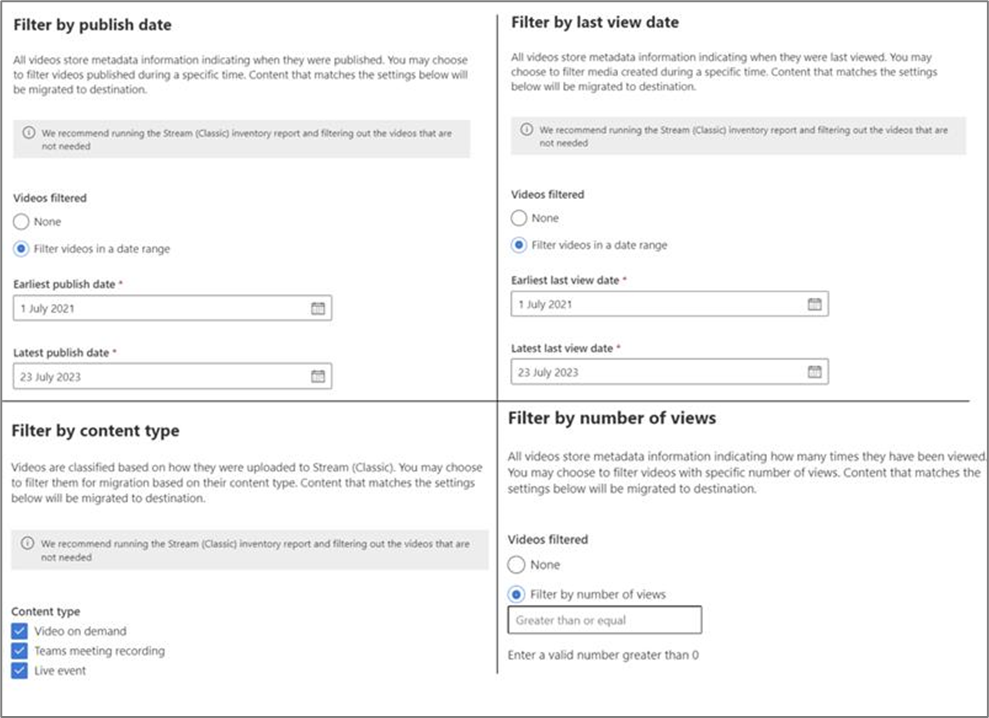This screenshot has width=989, height=718.
Task: Click the Greater than or equal input box
Action: (604, 620)
